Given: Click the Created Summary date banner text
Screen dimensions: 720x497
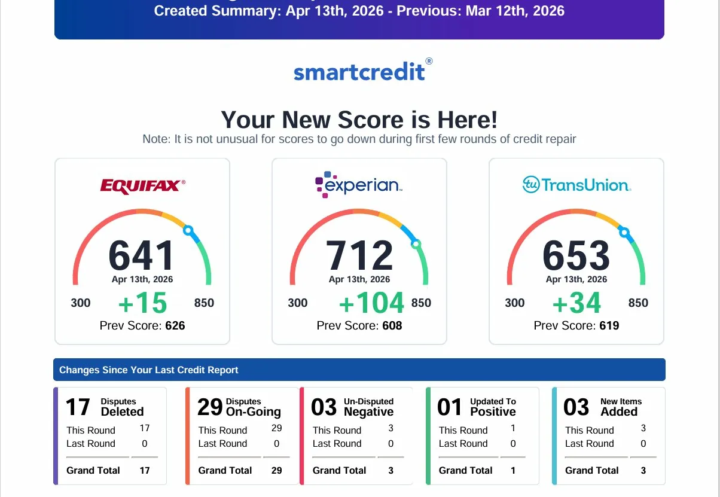Looking at the screenshot, I should (x=359, y=11).
